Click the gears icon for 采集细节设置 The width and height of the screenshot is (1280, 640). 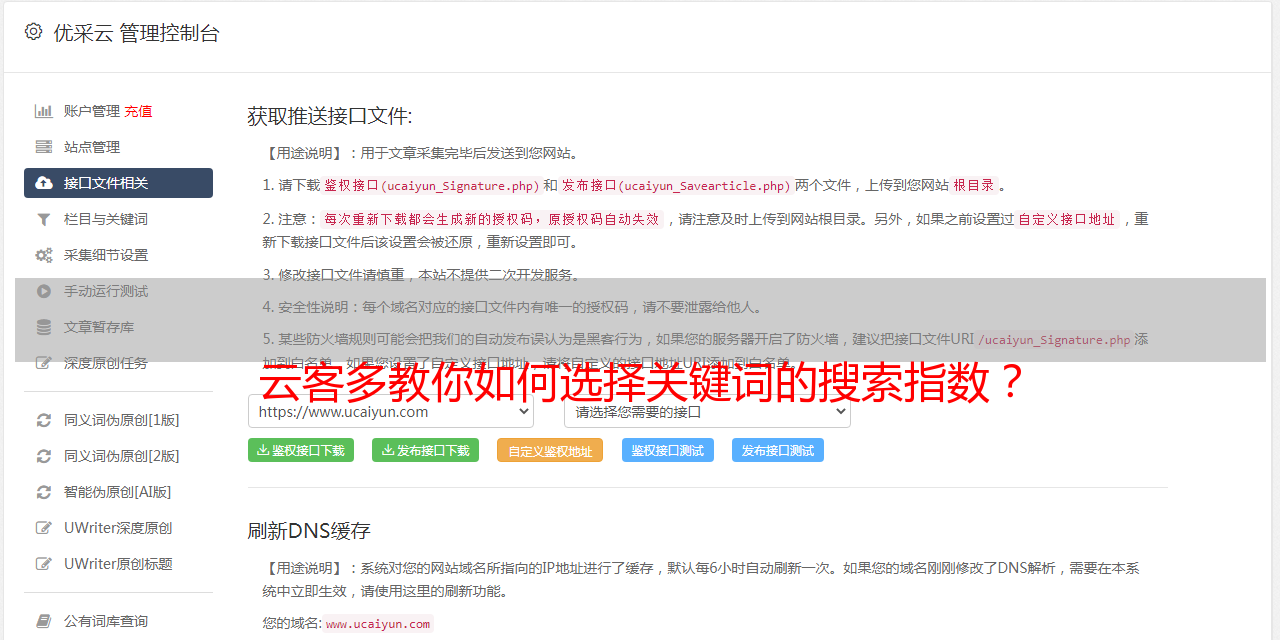(44, 255)
